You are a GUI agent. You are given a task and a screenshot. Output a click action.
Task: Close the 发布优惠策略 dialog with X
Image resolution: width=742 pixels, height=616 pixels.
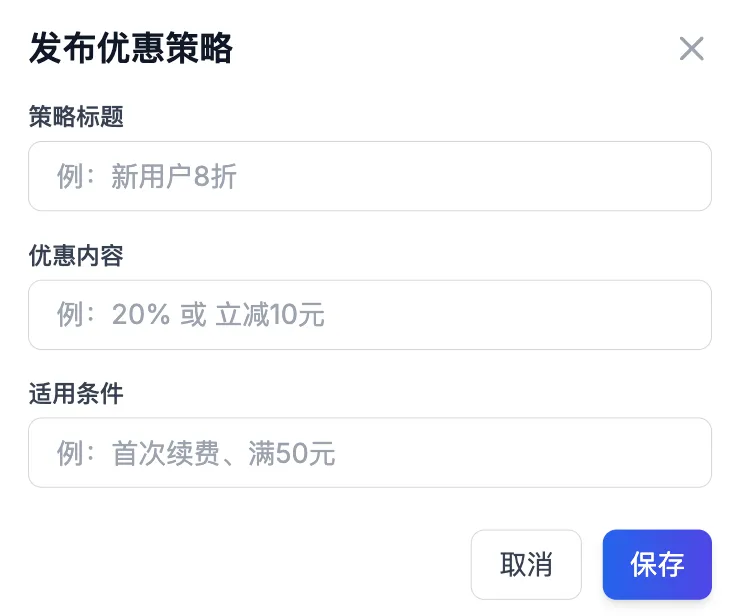click(691, 49)
